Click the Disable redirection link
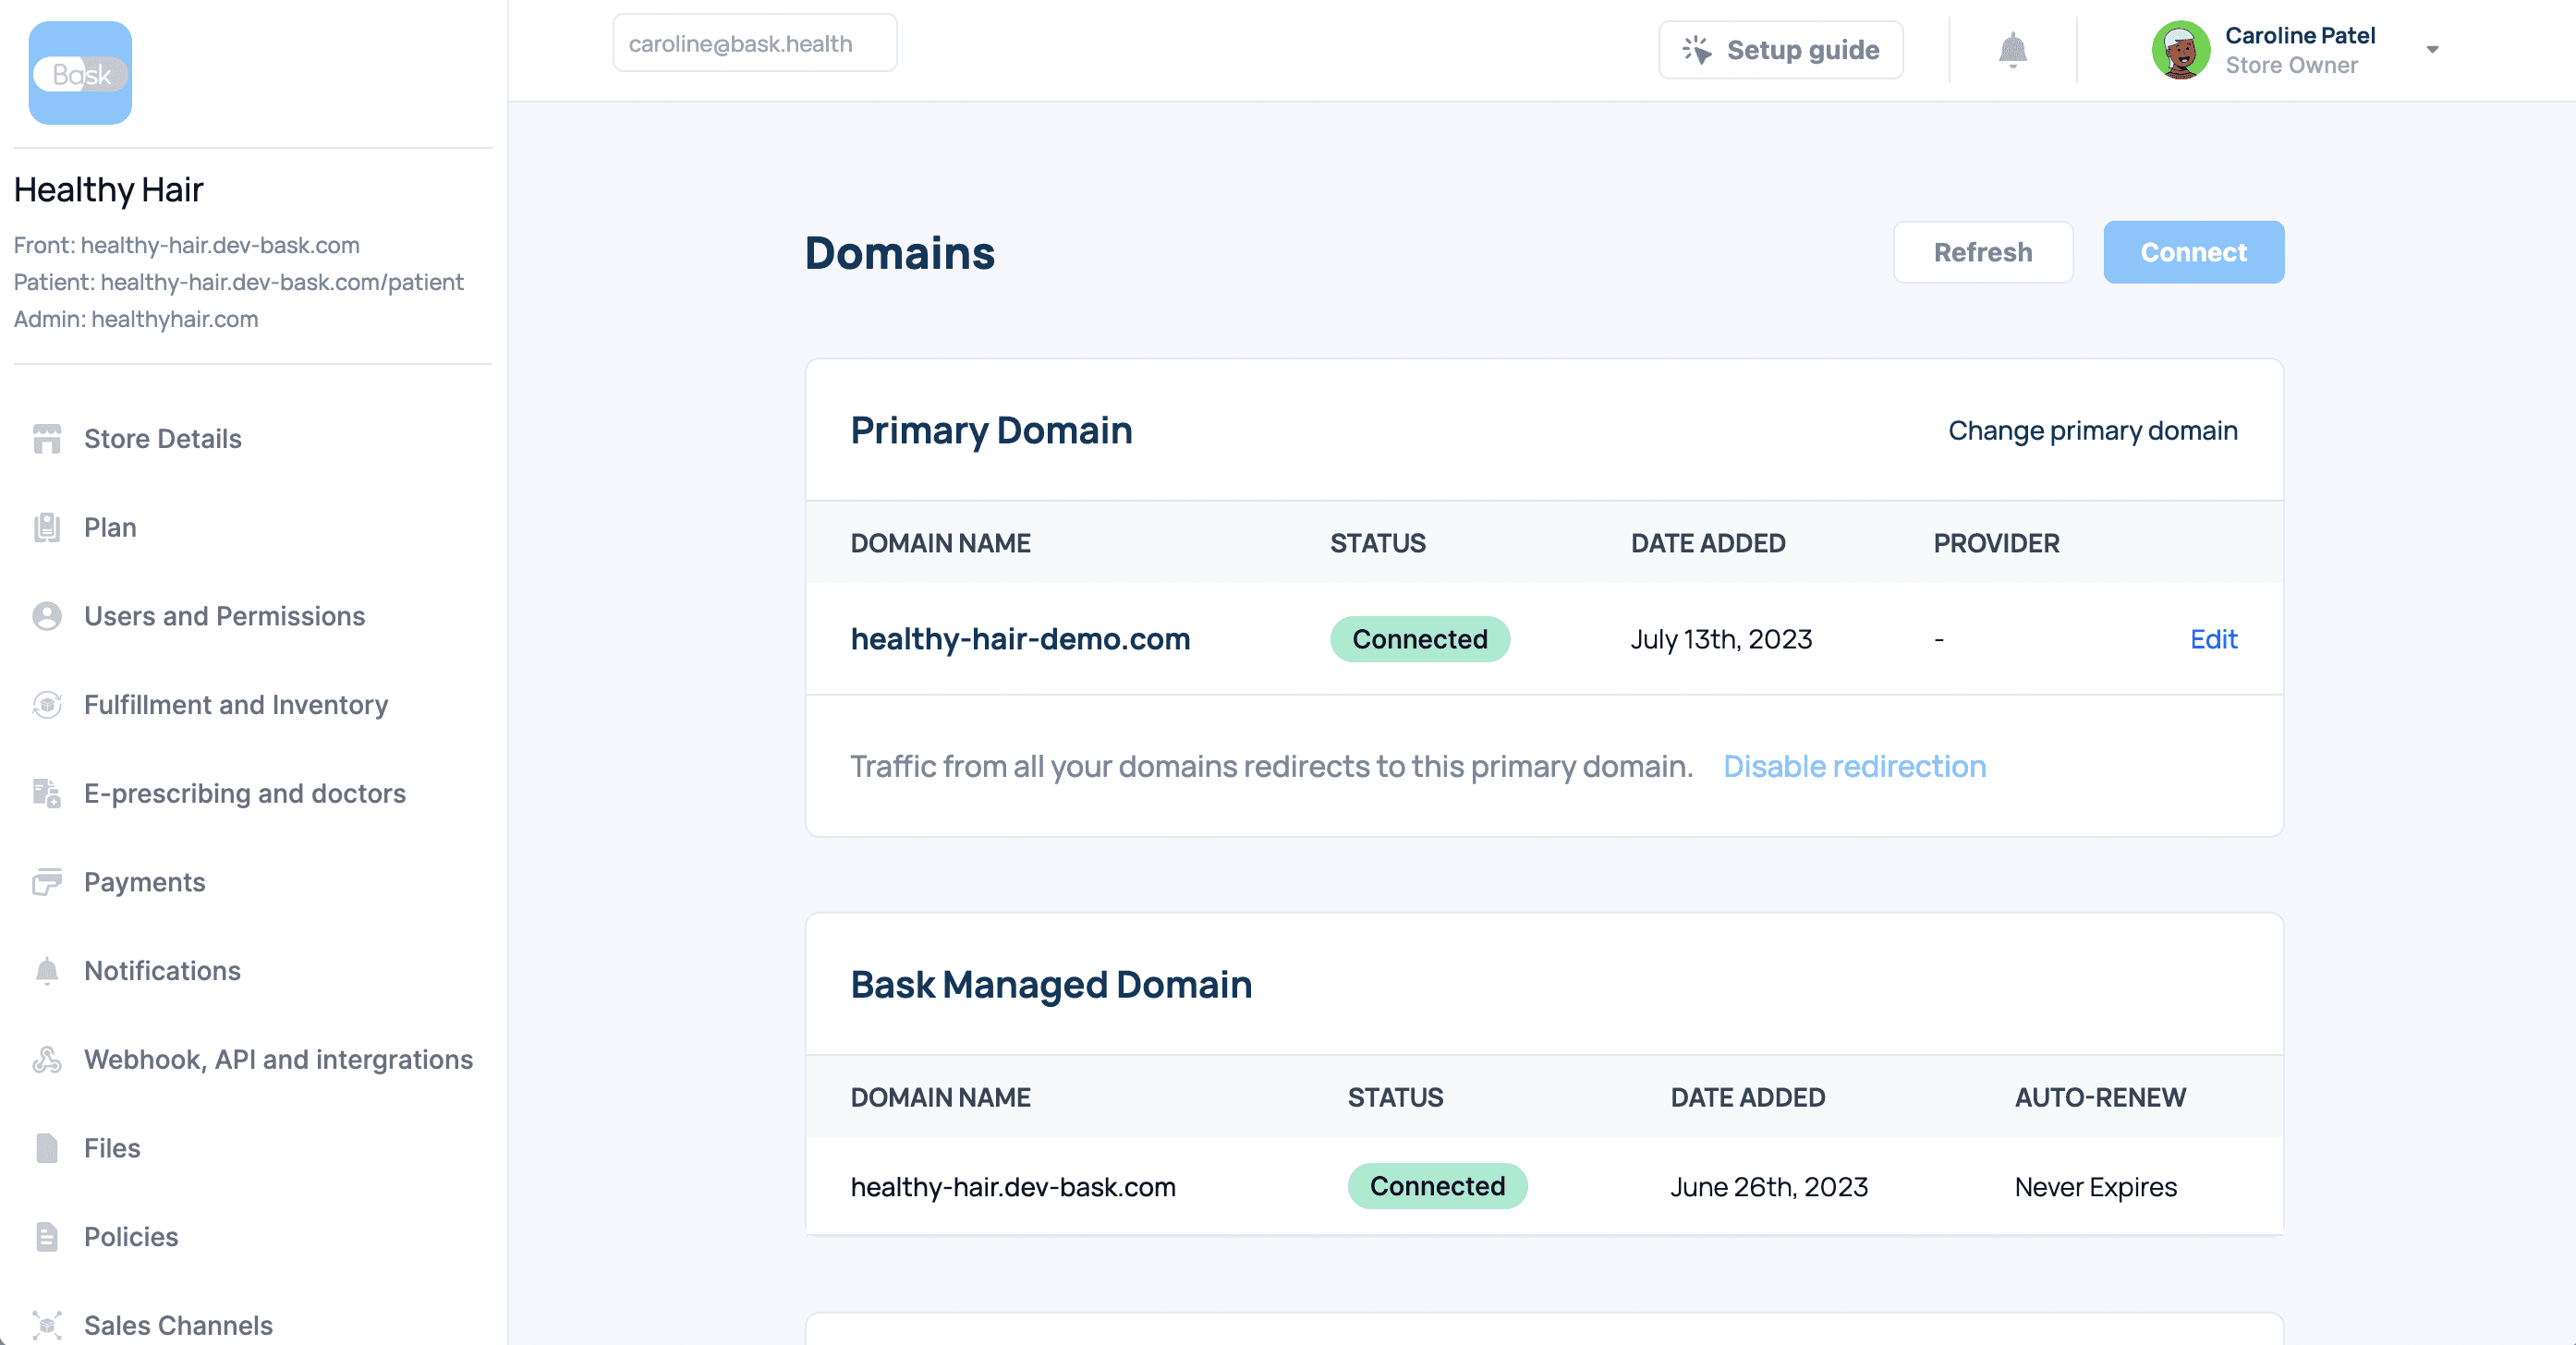This screenshot has width=2576, height=1345. pos(1854,766)
